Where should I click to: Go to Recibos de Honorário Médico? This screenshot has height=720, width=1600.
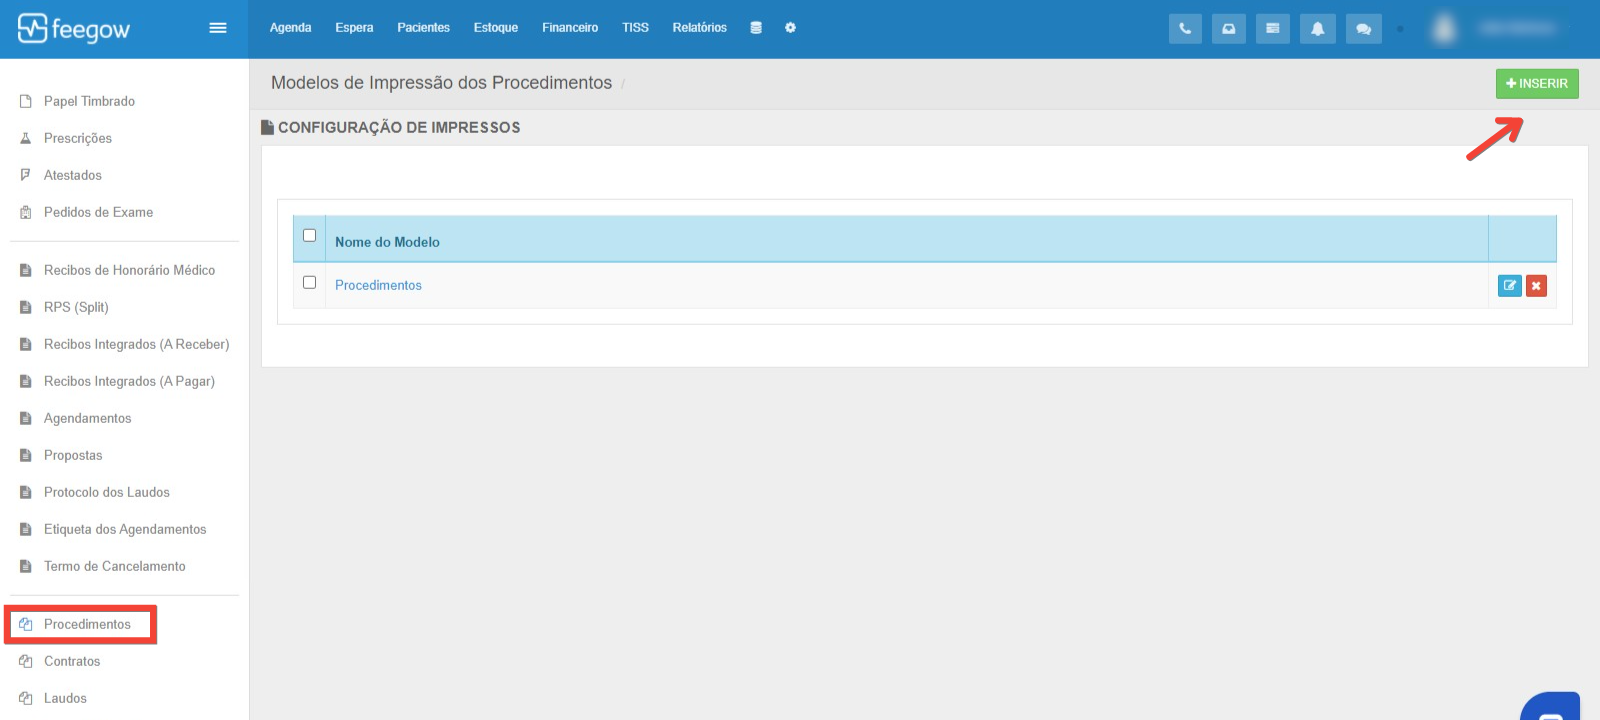click(x=129, y=270)
